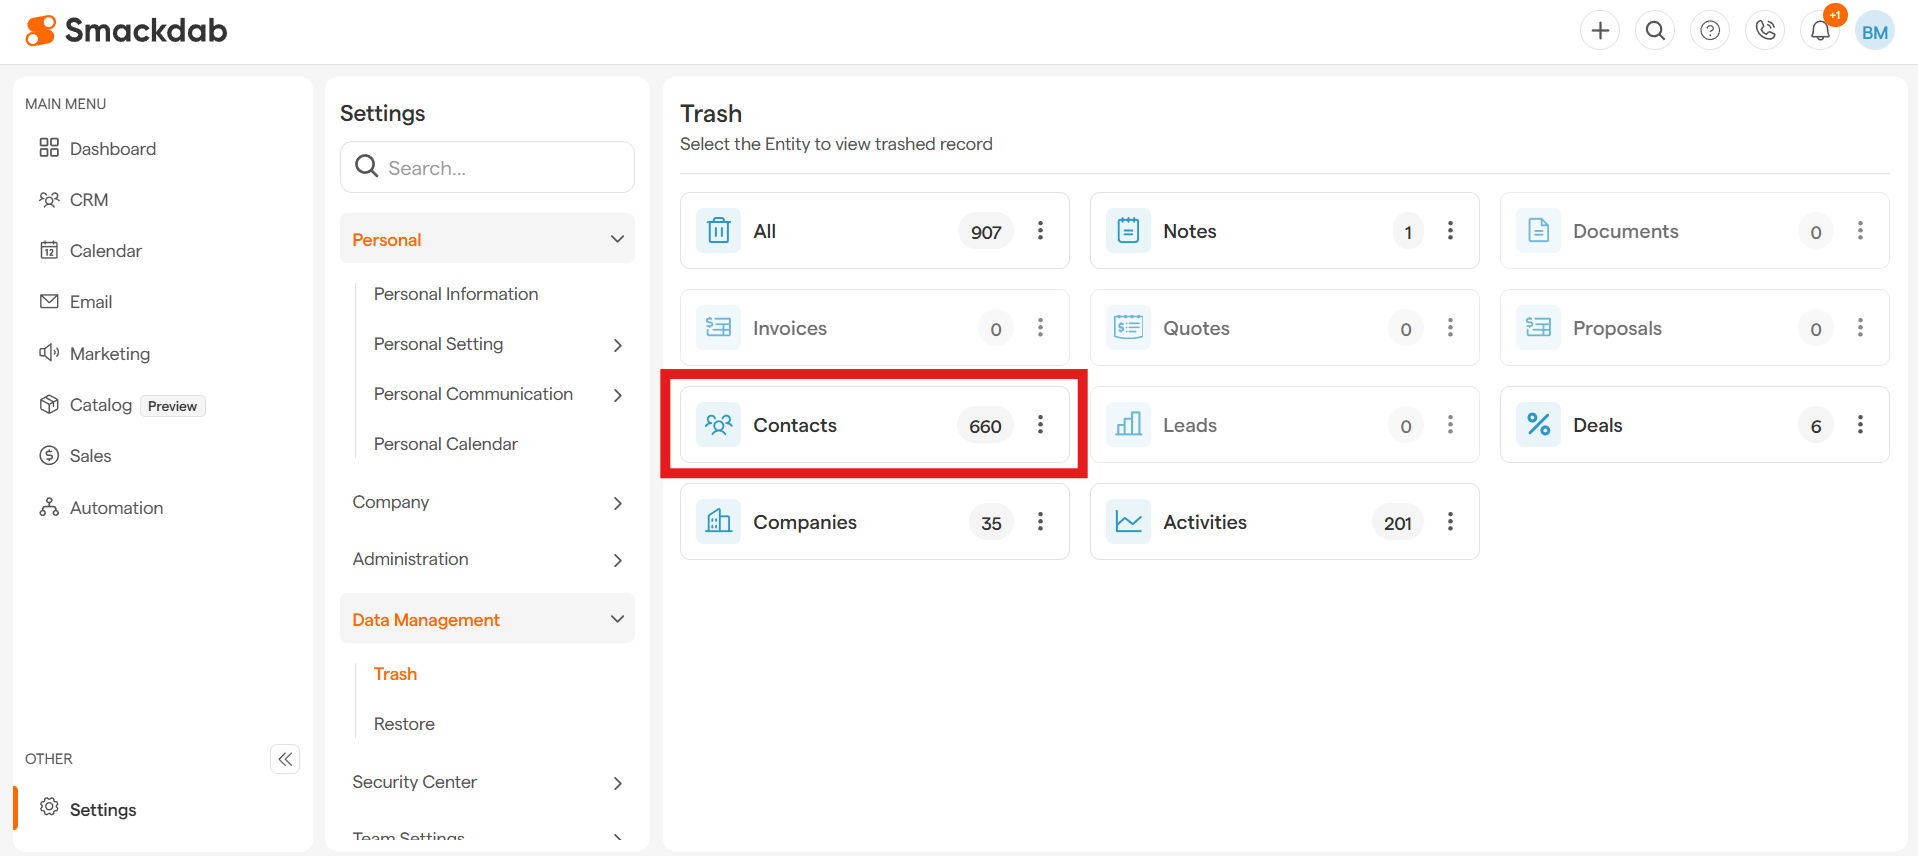Open the notifications bell icon

1820,31
